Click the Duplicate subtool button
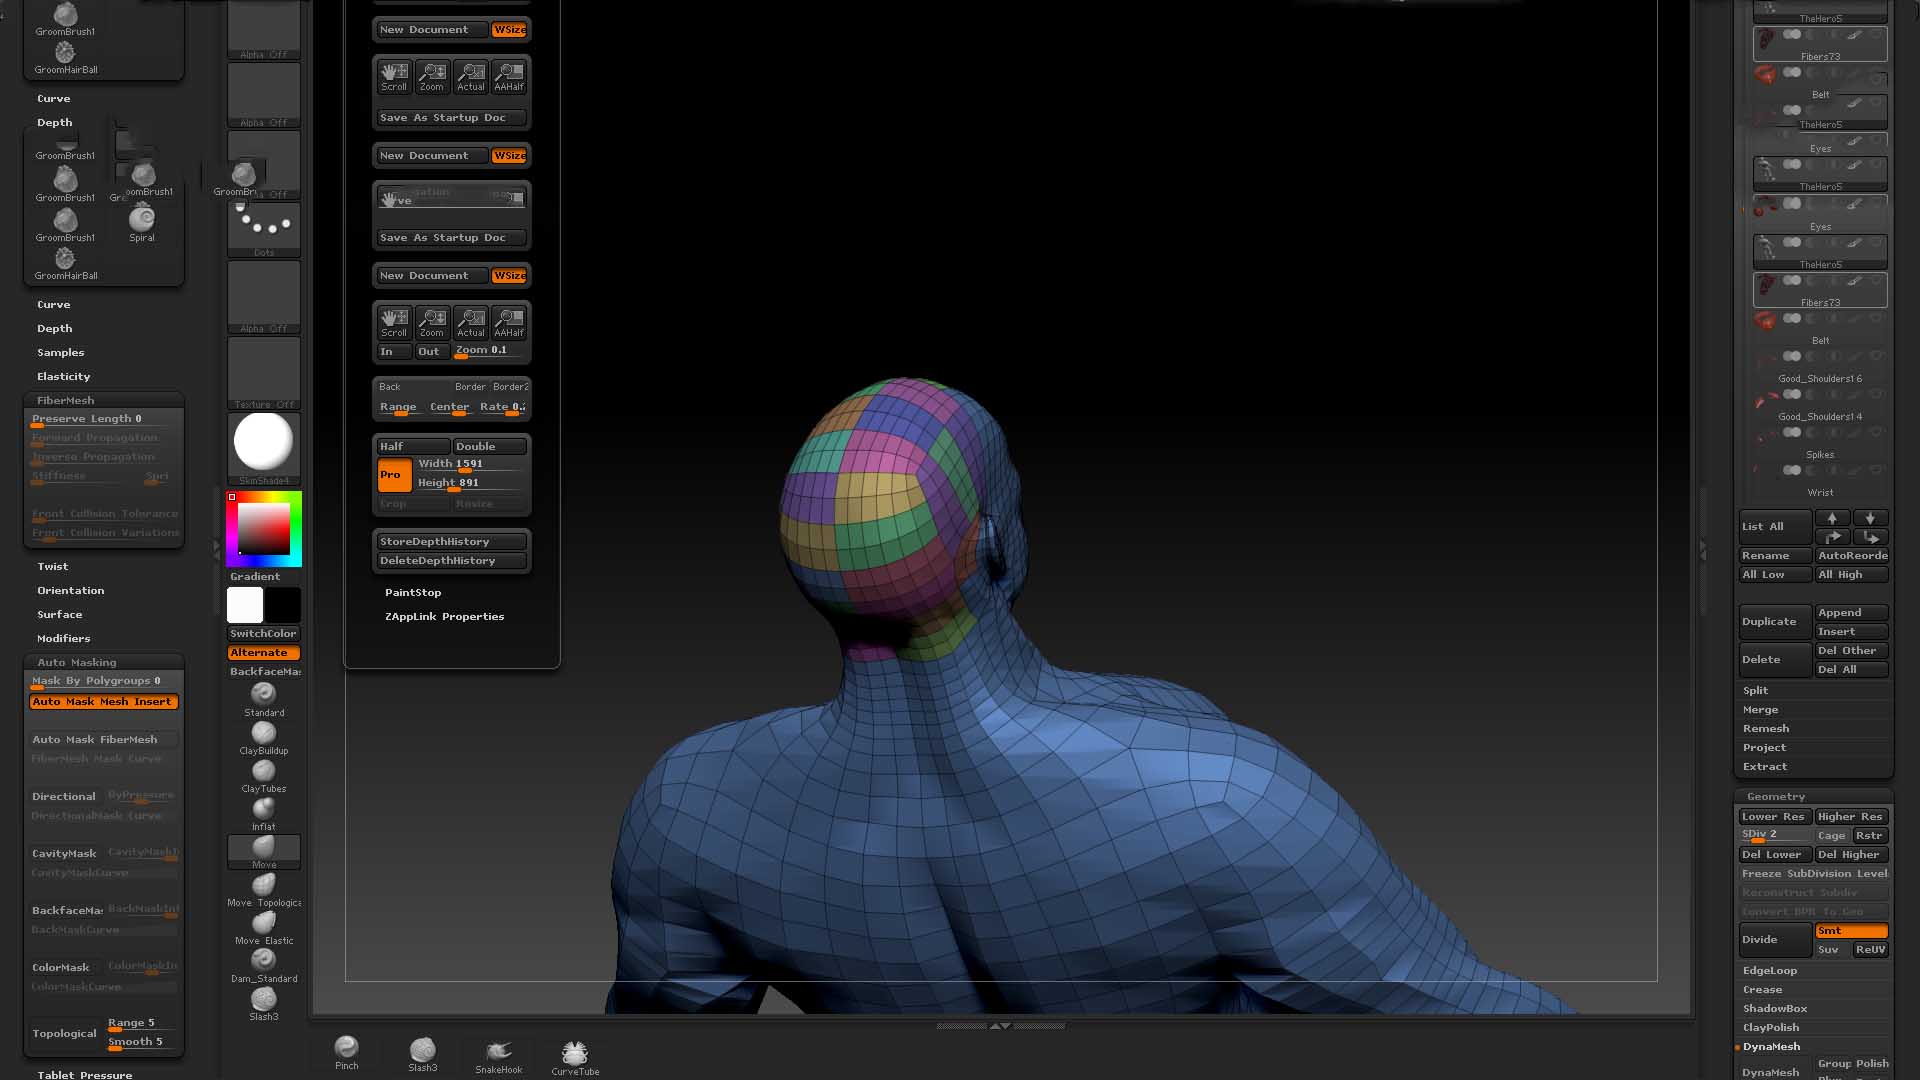The image size is (1920, 1080). pos(1775,622)
